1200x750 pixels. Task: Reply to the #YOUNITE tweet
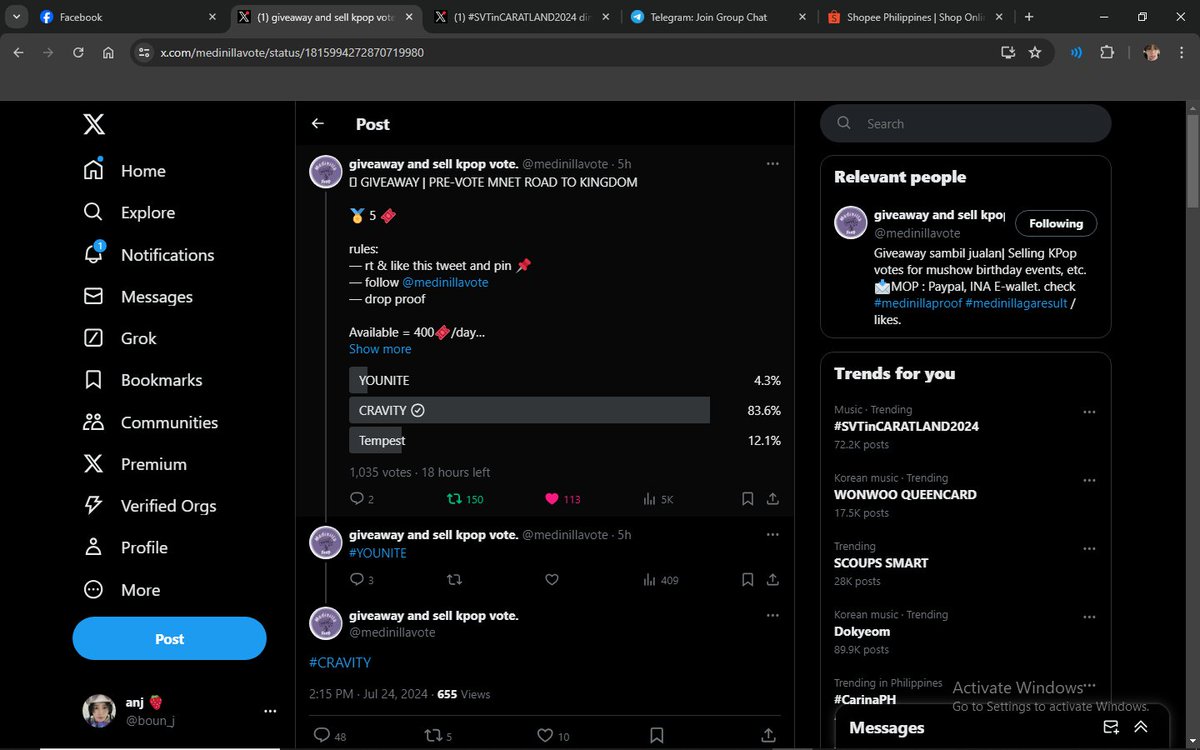[361, 579]
